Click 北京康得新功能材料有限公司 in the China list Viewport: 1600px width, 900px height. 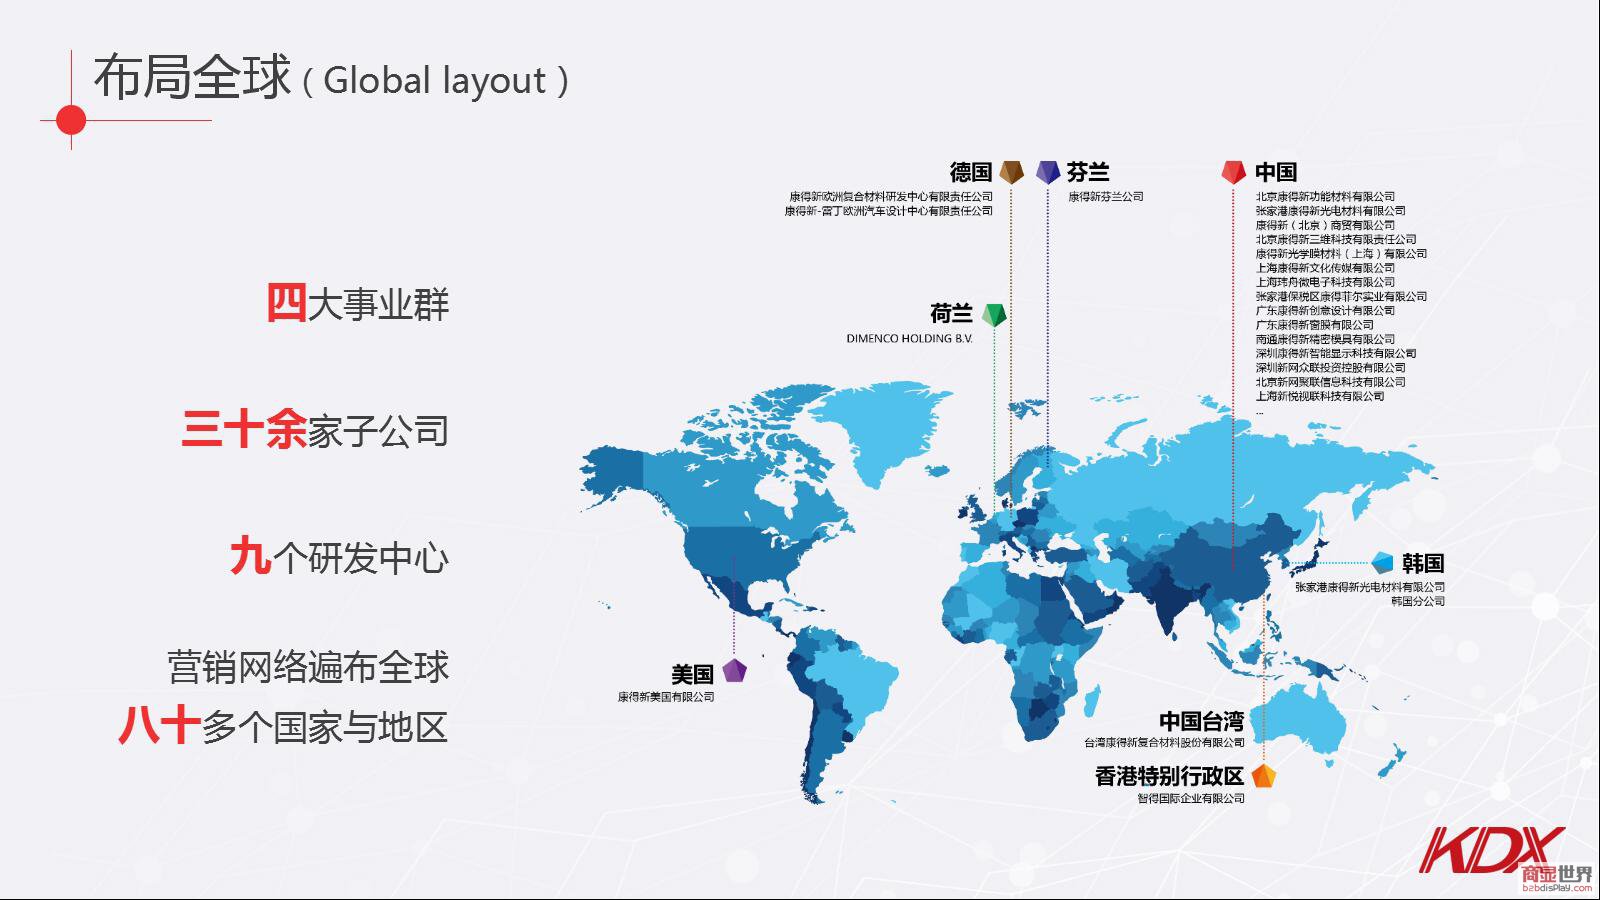point(1325,197)
